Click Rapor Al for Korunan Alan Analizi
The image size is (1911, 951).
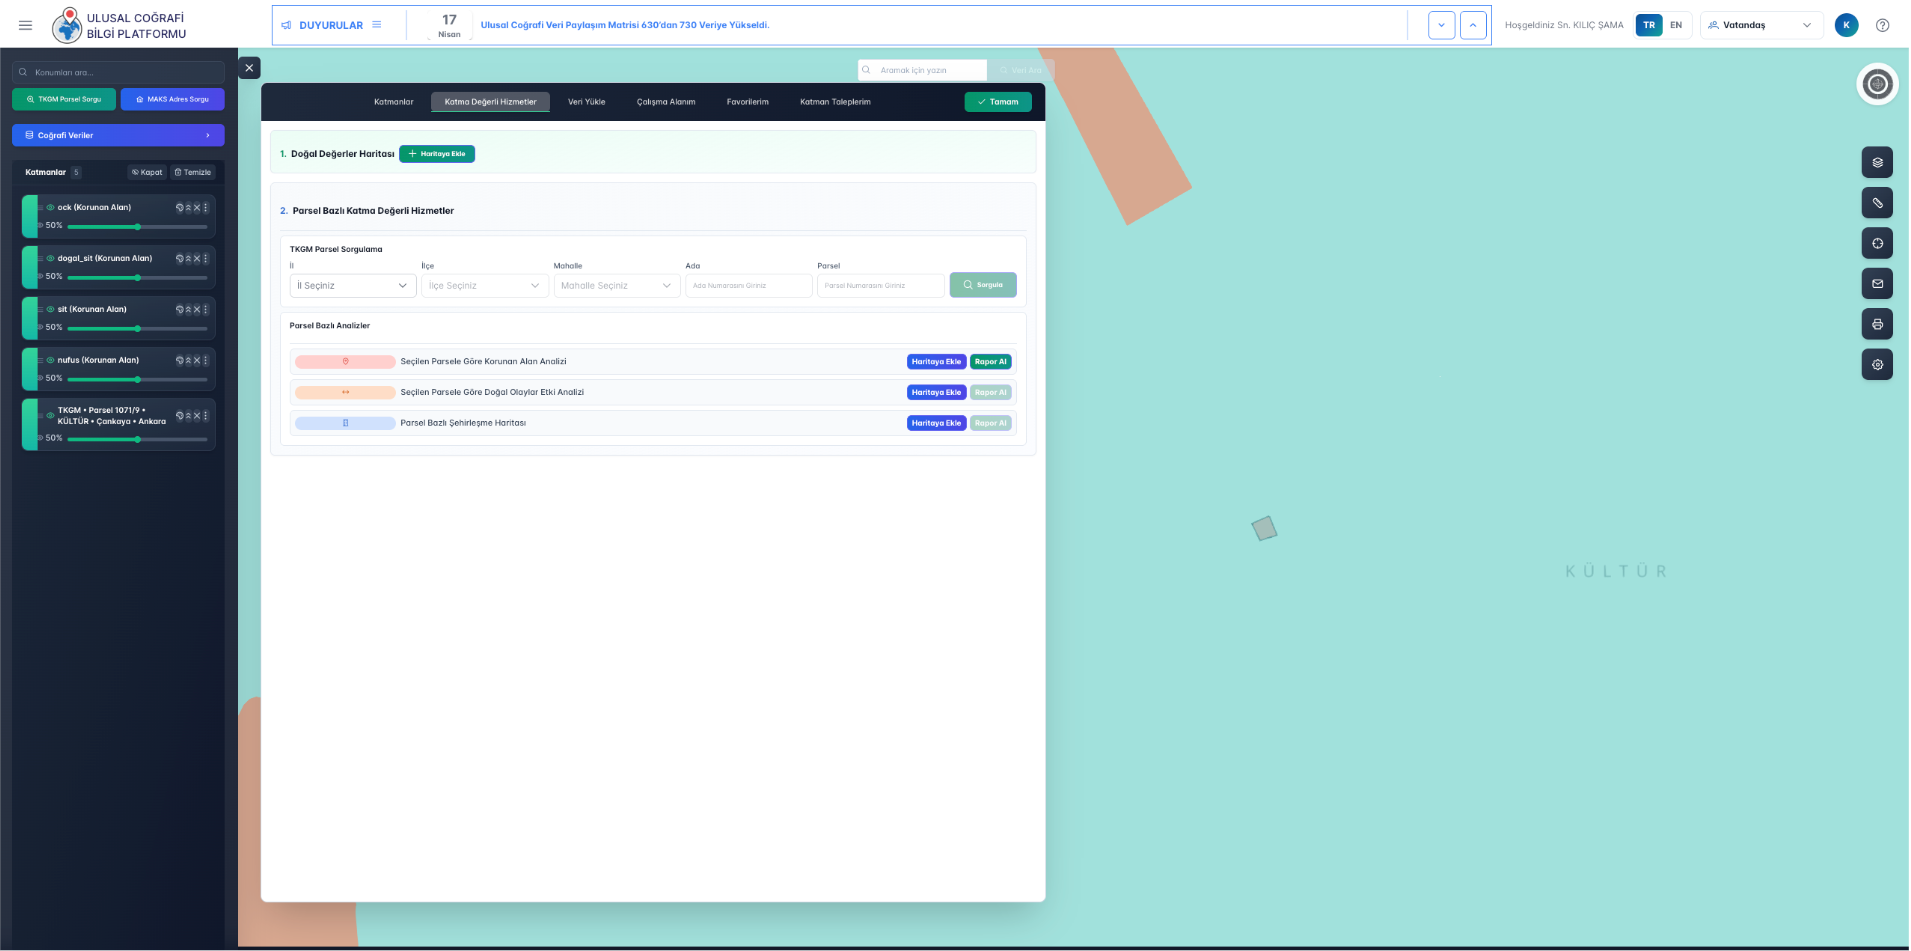(x=991, y=362)
